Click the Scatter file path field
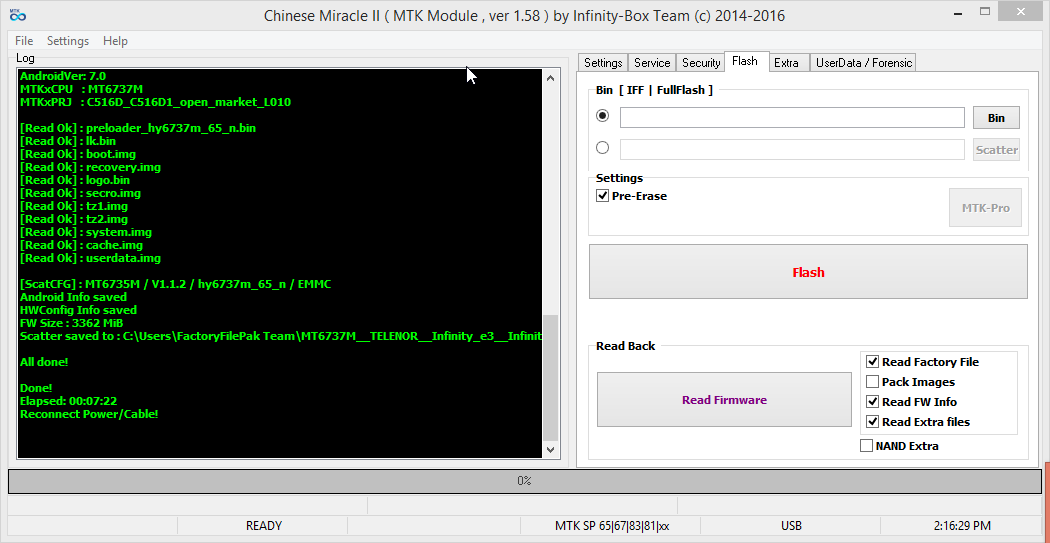 pos(792,149)
